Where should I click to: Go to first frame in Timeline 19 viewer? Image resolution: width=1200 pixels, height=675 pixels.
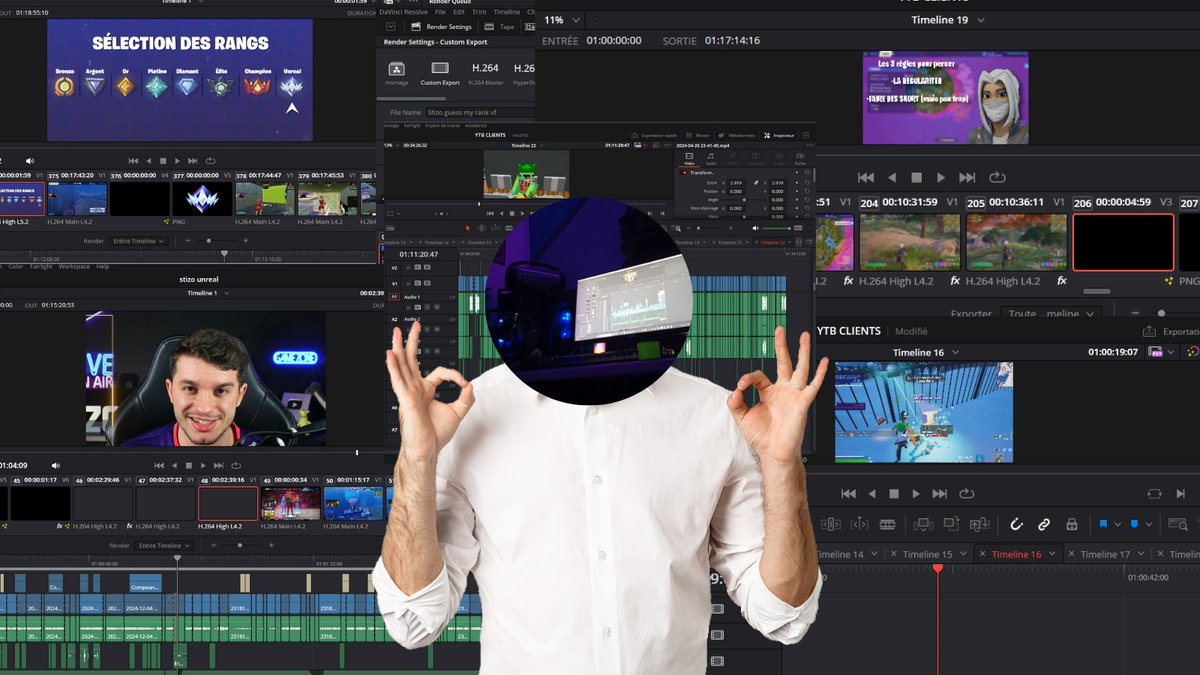(x=867, y=177)
